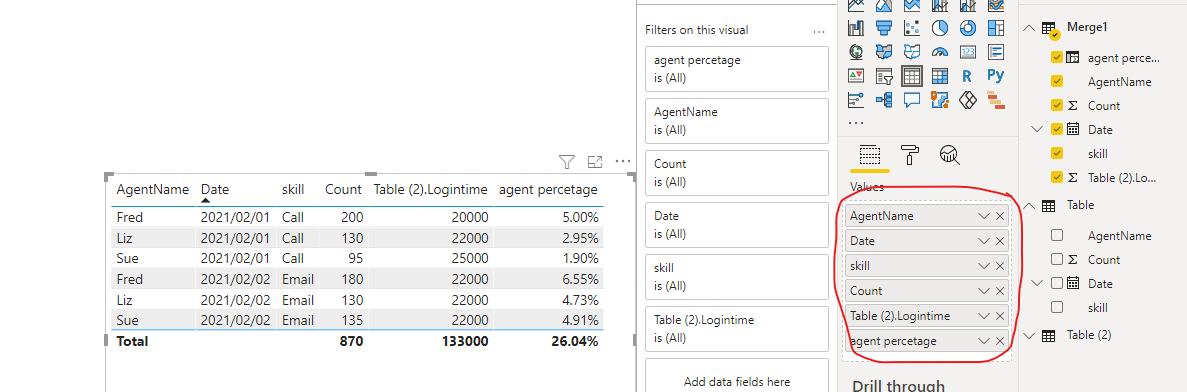Select the Donut chart visualization icon
Viewport: 1187px width, 392px height.
[x=967, y=28]
